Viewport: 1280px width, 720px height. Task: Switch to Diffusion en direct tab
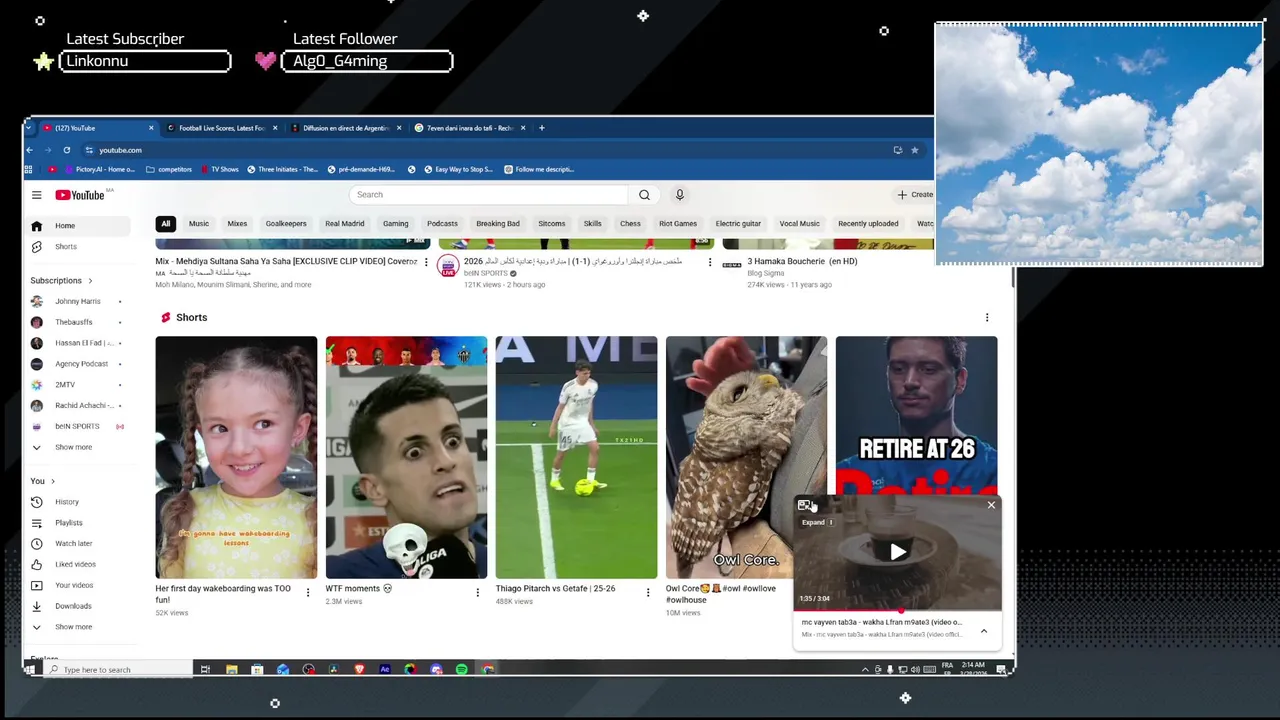(346, 128)
